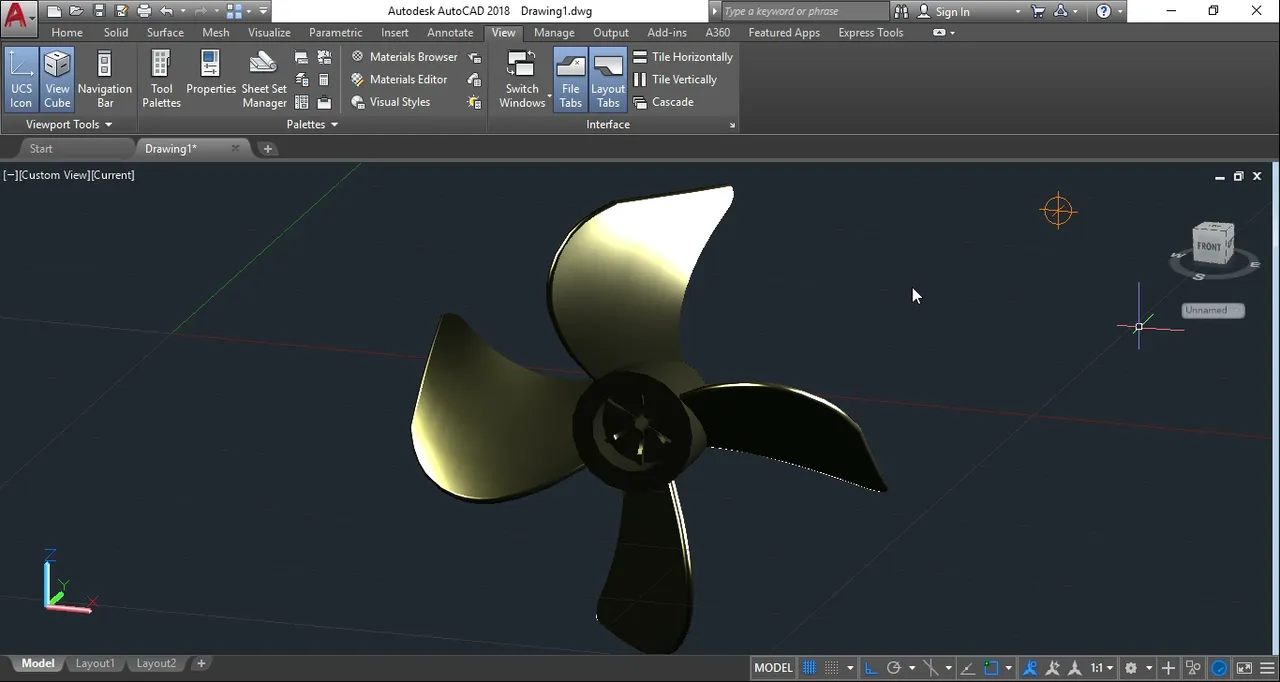
Task: Open the Materials Editor
Action: (399, 80)
